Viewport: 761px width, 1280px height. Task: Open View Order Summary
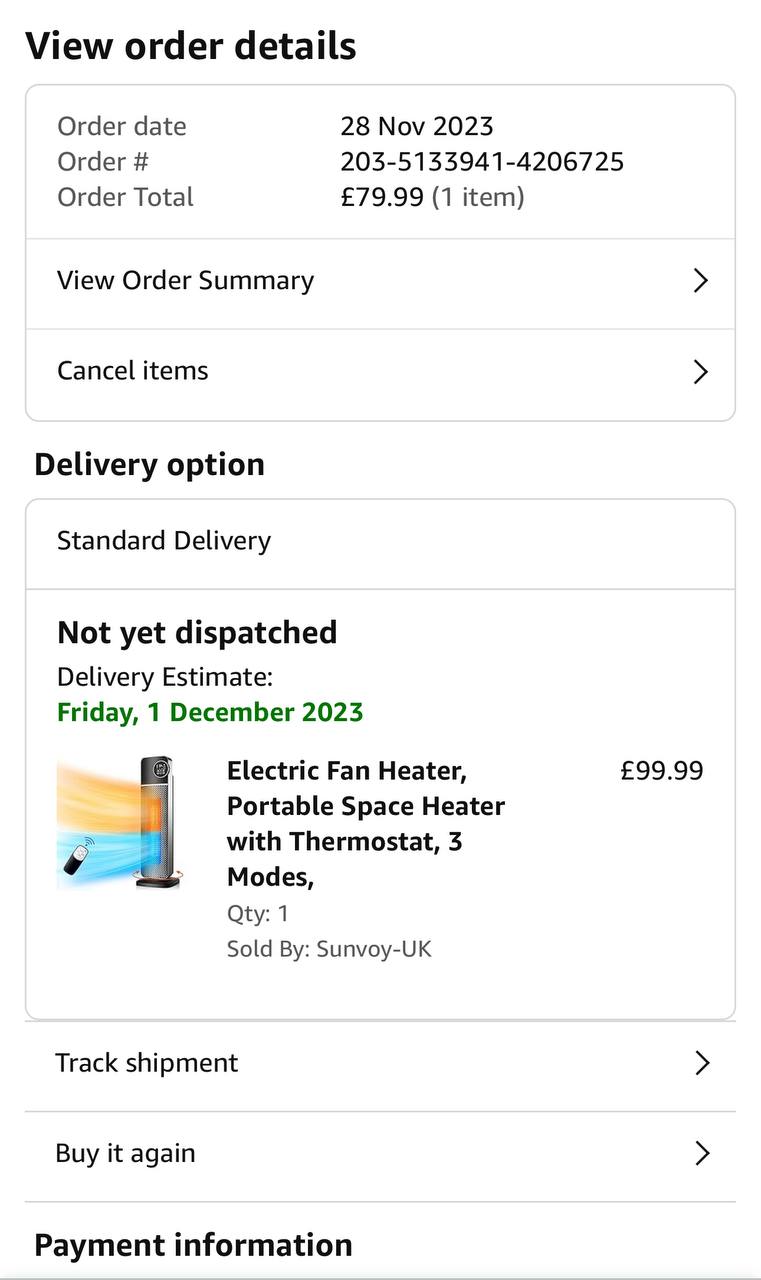click(x=186, y=281)
